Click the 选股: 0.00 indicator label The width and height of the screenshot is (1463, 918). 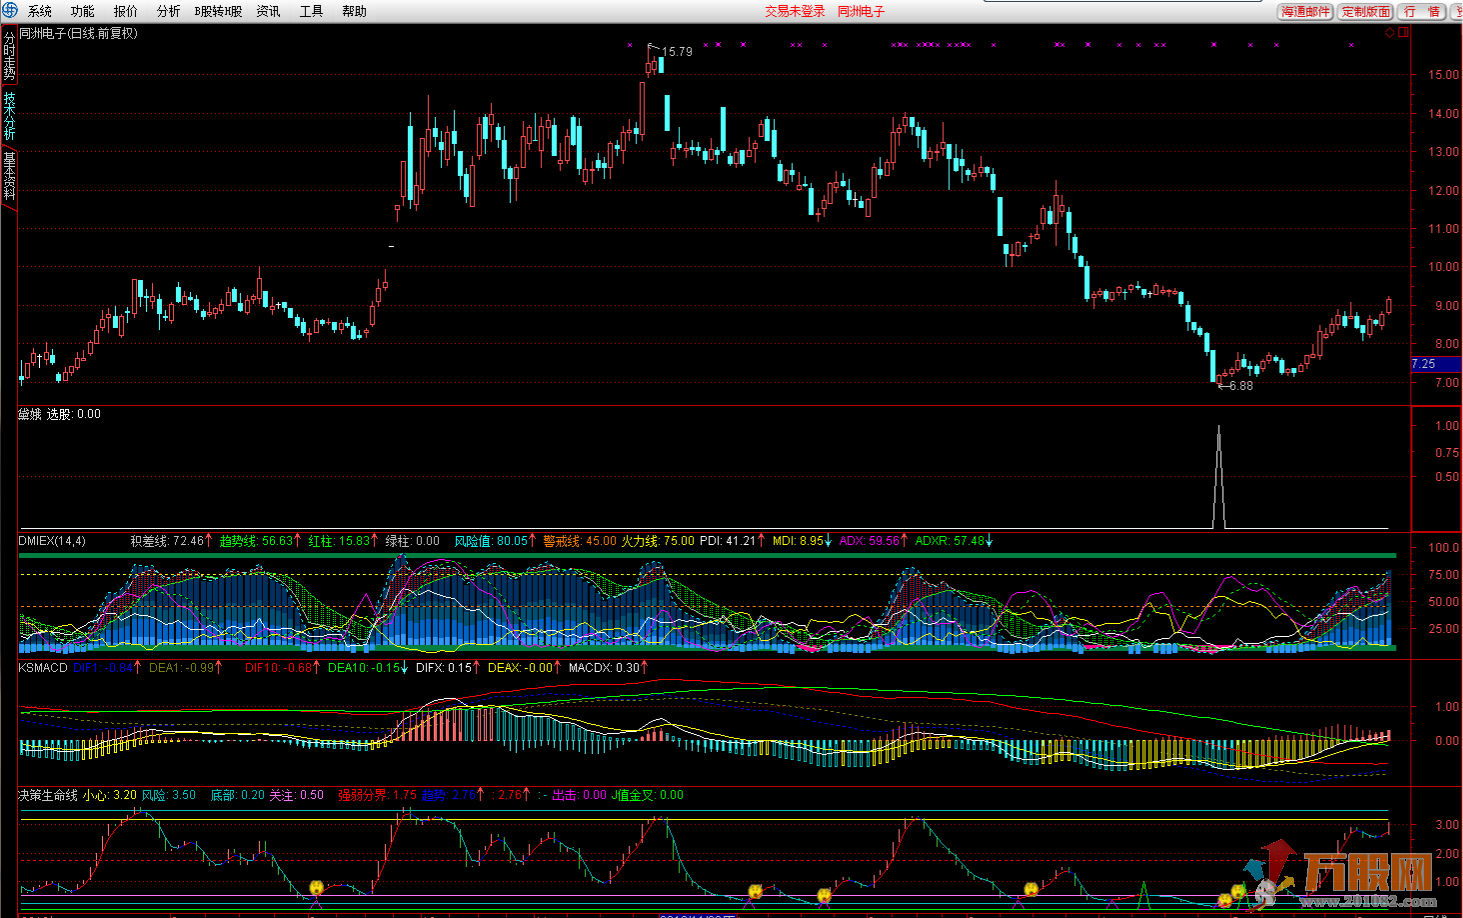[73, 414]
